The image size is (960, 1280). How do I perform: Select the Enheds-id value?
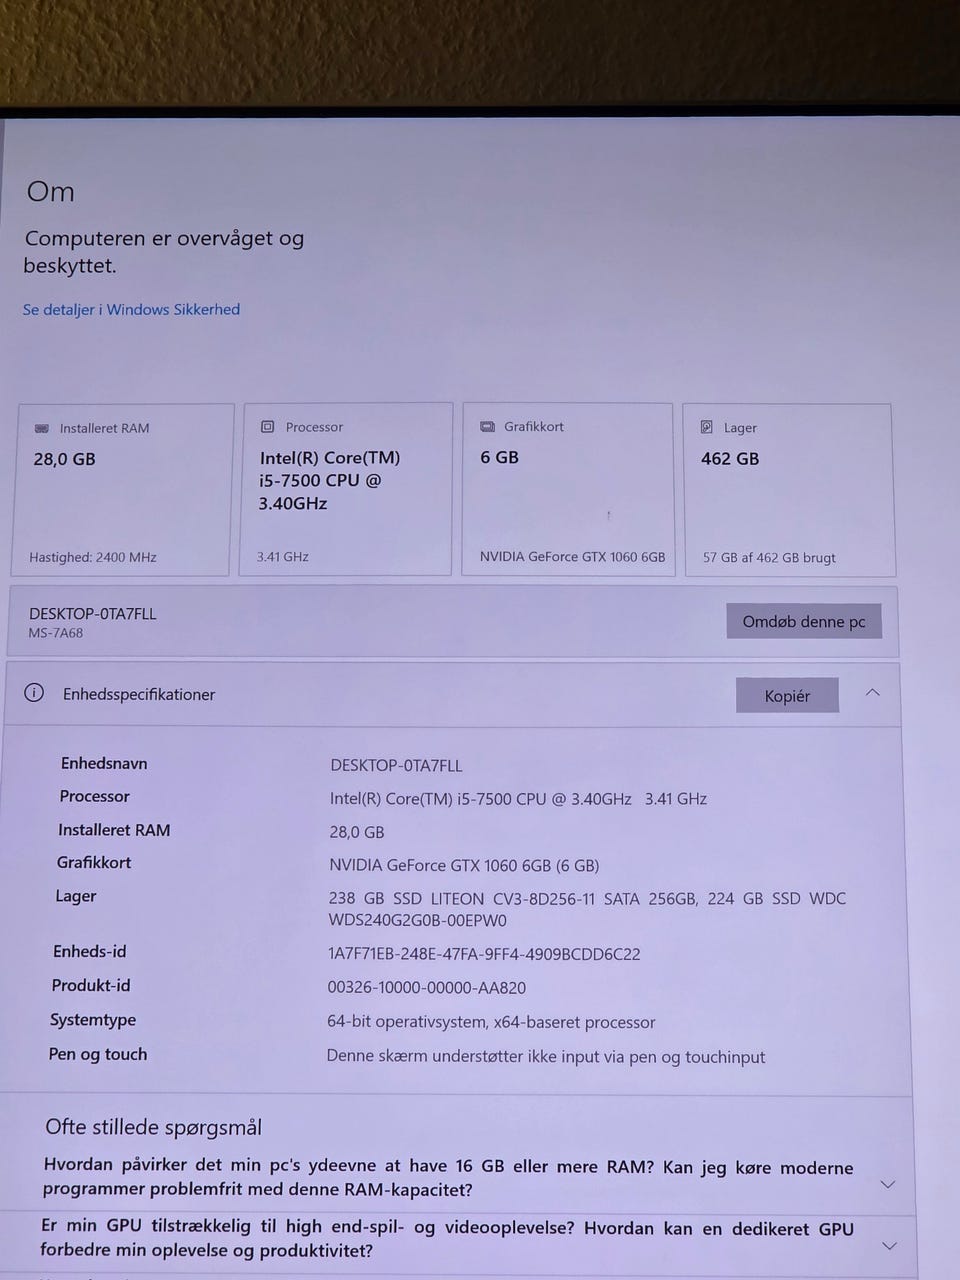coord(484,954)
